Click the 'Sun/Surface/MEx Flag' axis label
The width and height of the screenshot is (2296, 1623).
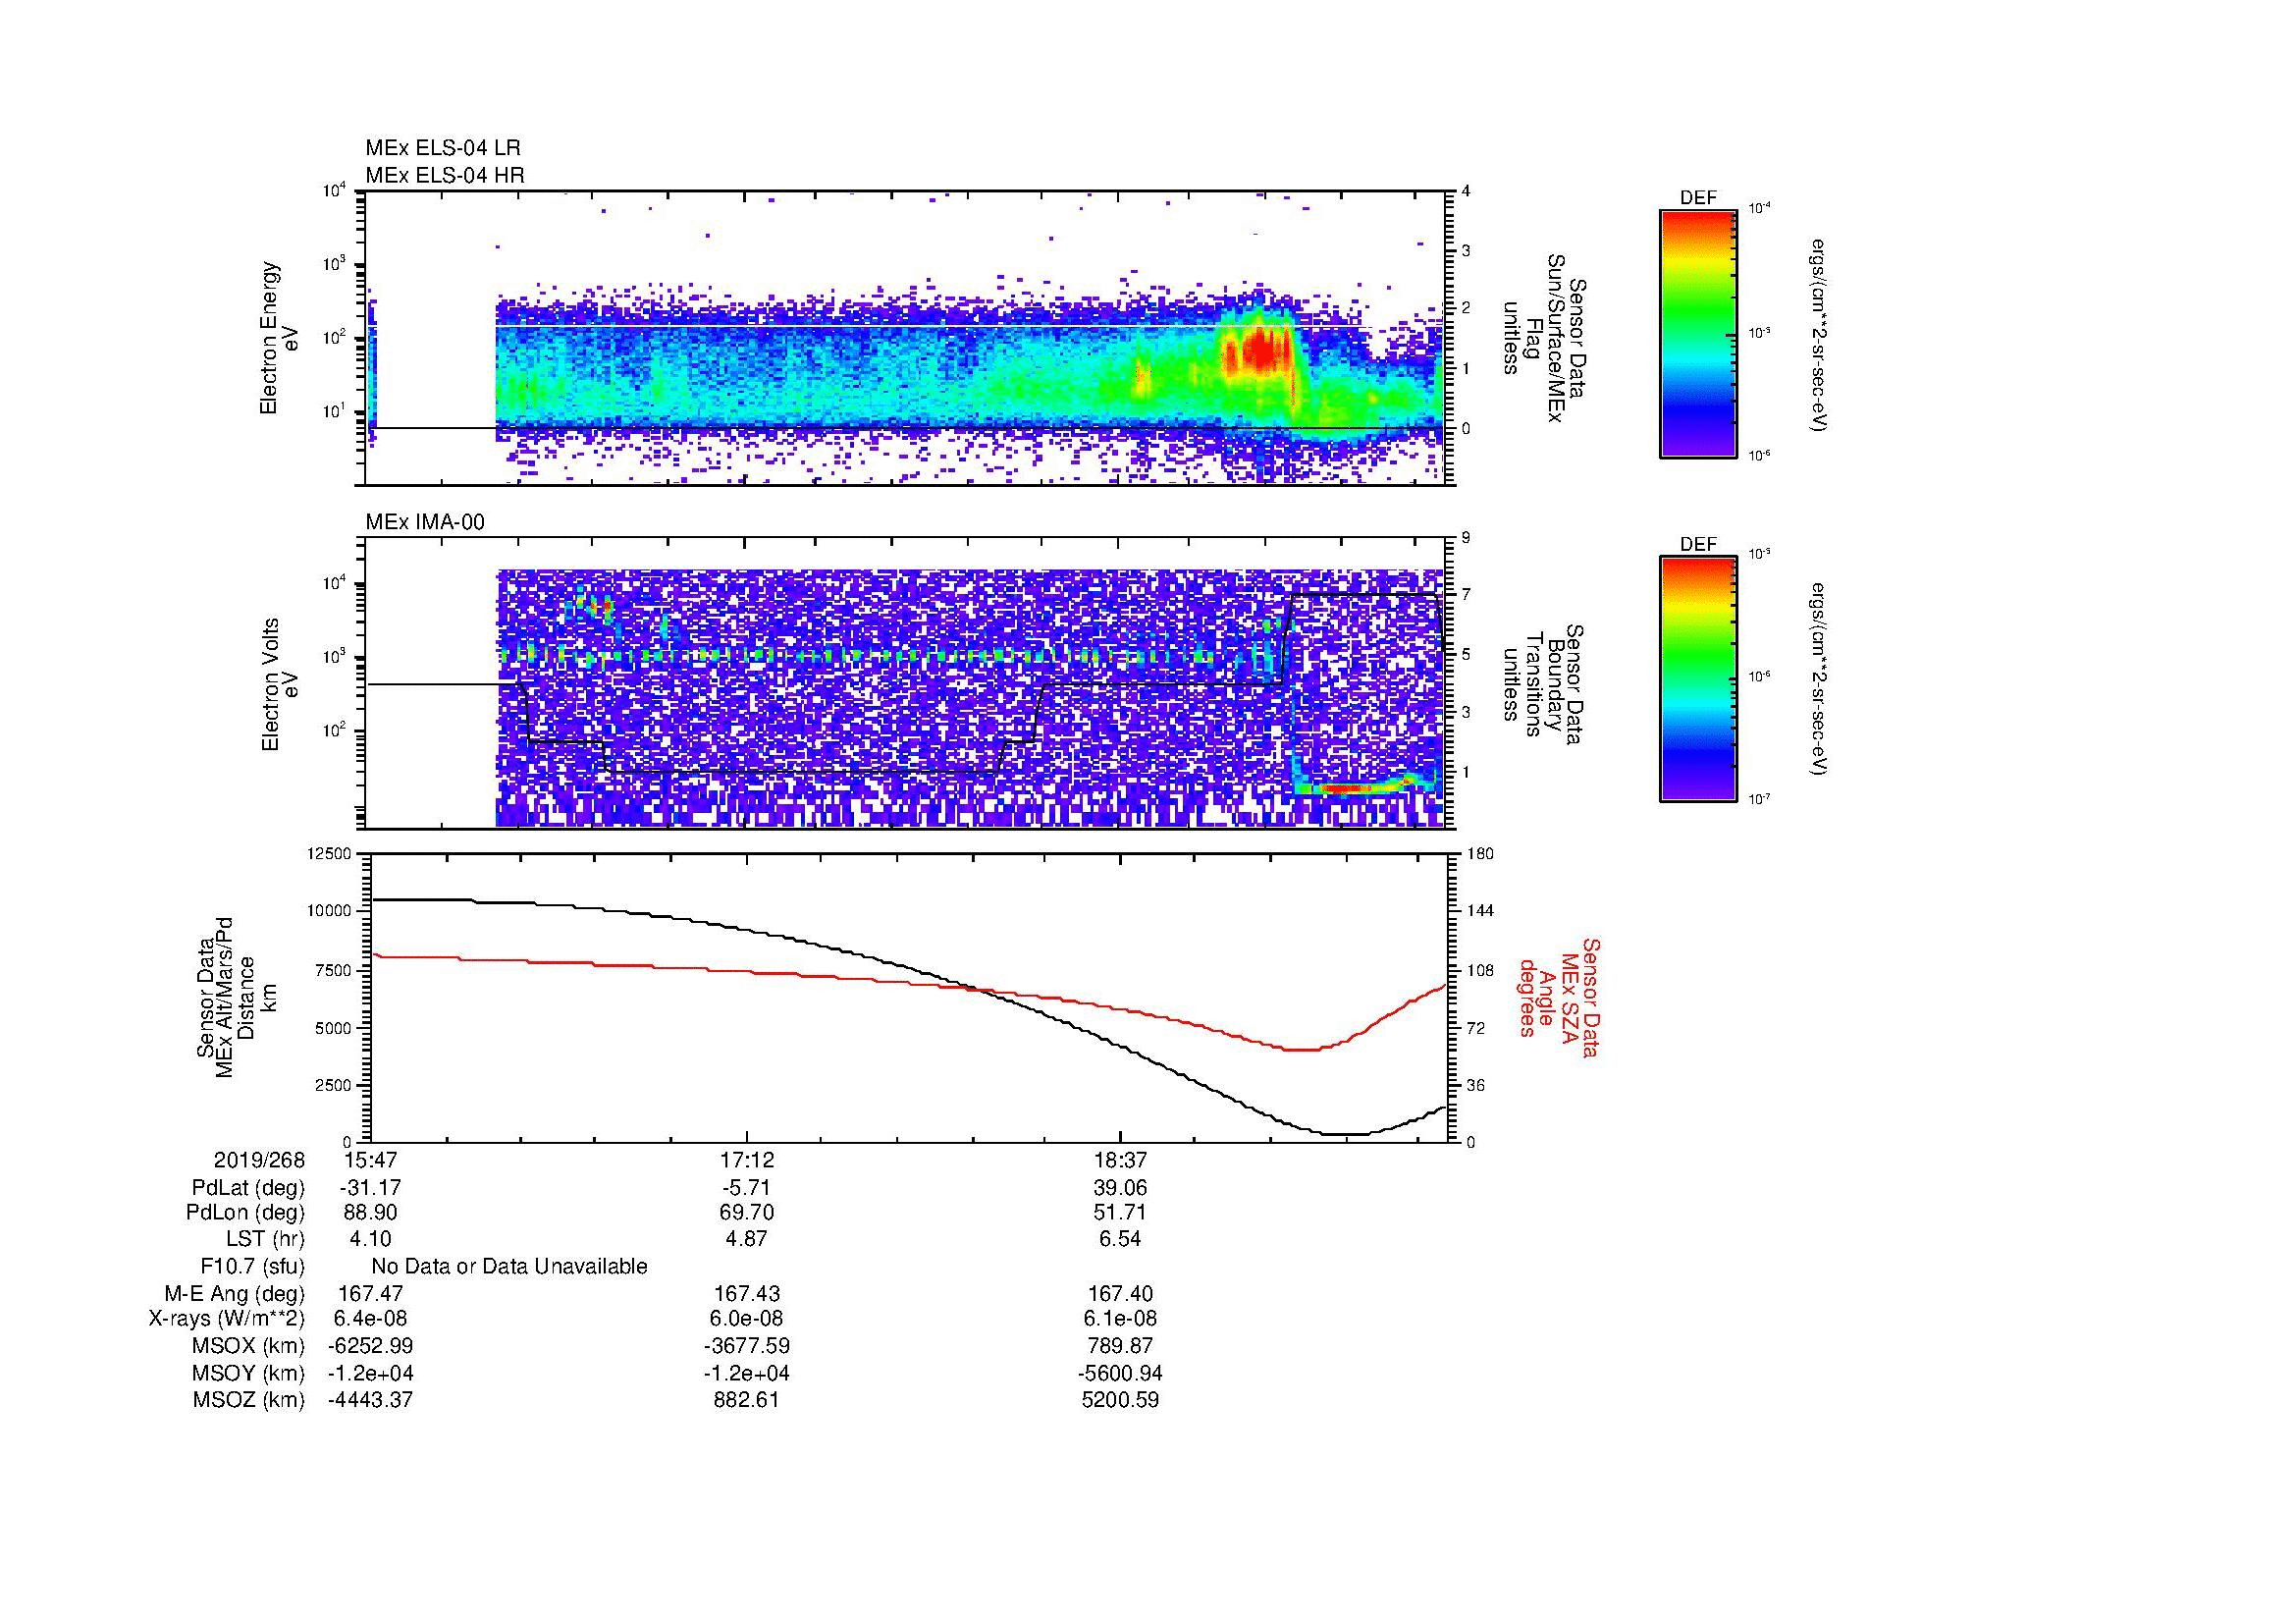(1544, 338)
